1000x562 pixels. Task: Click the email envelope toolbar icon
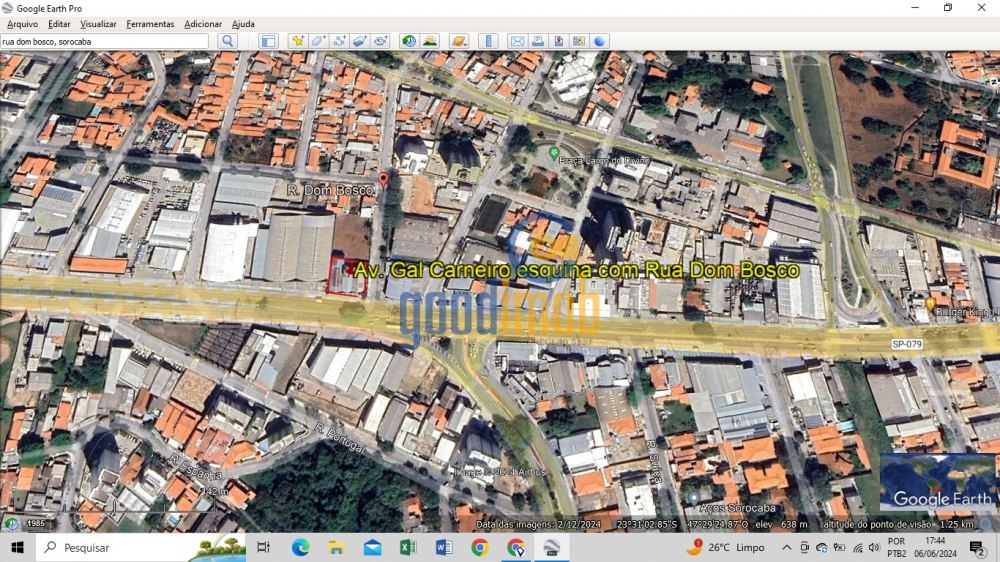[x=517, y=41]
